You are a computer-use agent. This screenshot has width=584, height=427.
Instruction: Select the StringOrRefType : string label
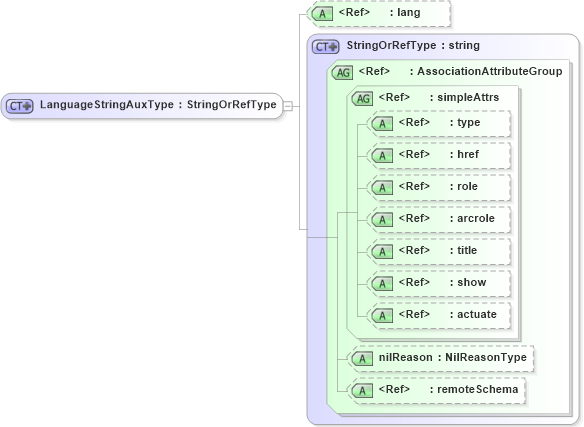click(x=413, y=45)
